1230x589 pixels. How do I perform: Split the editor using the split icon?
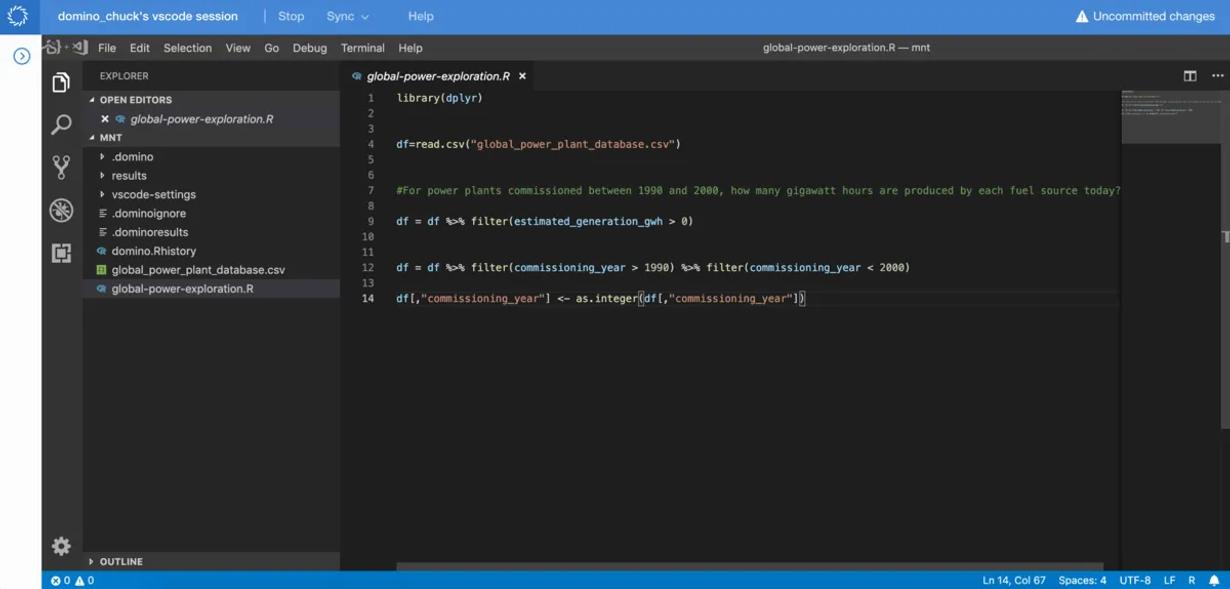pyautogui.click(x=1189, y=75)
